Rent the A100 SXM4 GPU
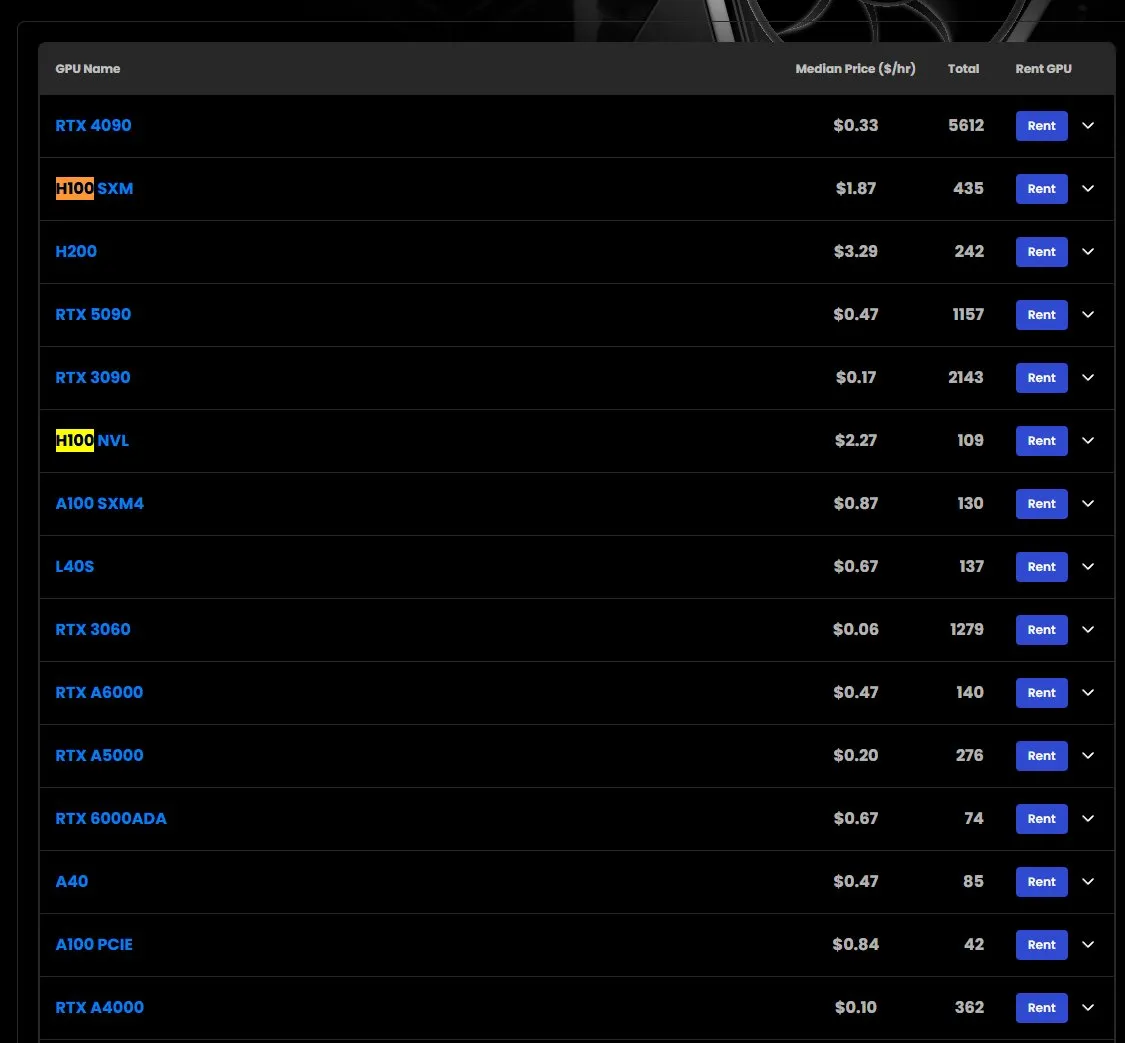This screenshot has width=1125, height=1043. tap(1041, 504)
